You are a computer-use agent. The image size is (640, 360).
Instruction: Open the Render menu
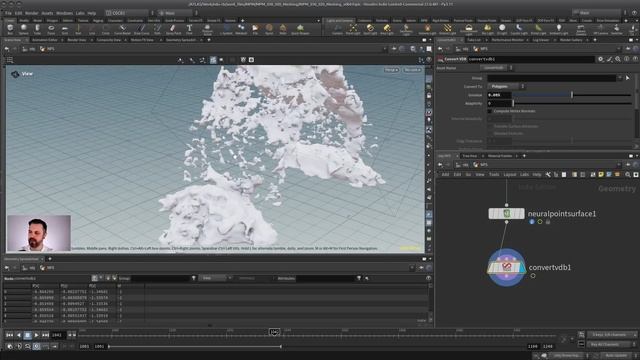point(31,13)
